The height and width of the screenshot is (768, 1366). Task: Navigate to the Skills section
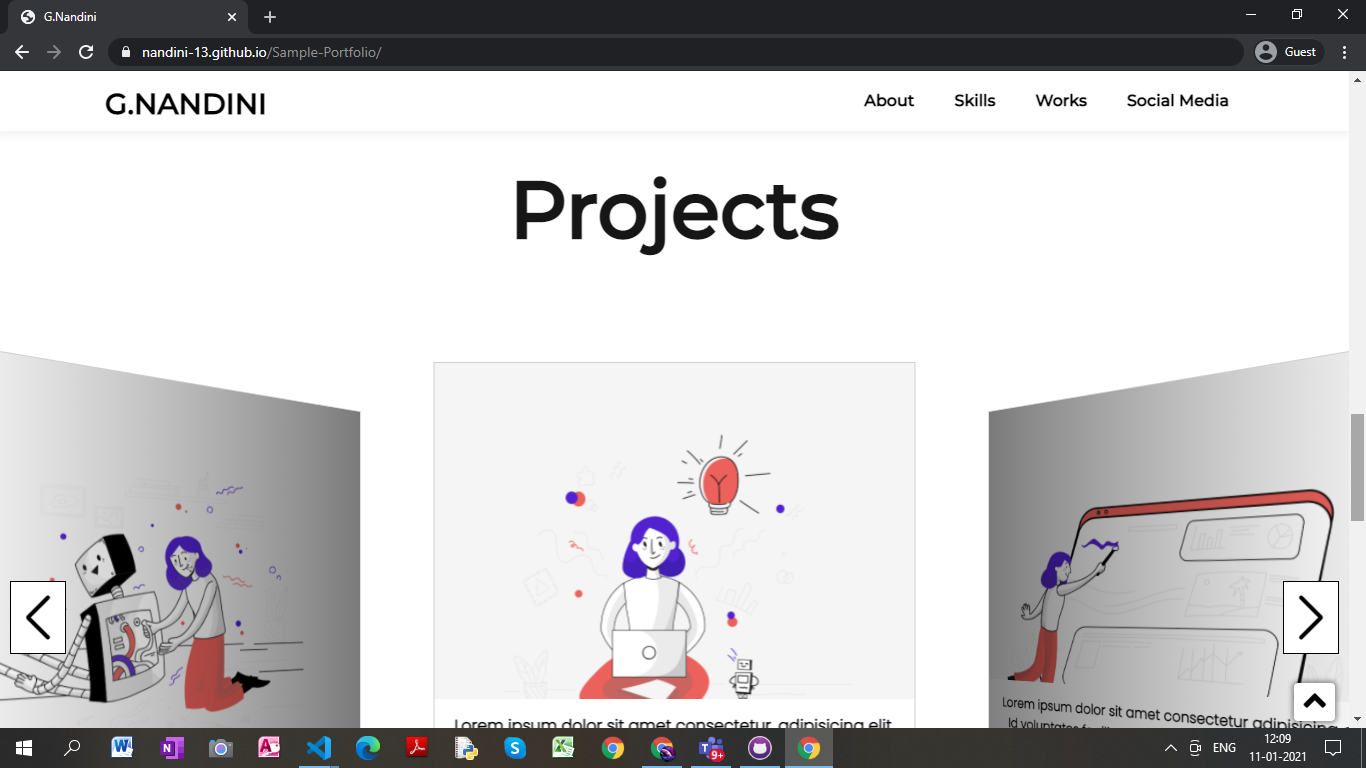click(x=974, y=101)
